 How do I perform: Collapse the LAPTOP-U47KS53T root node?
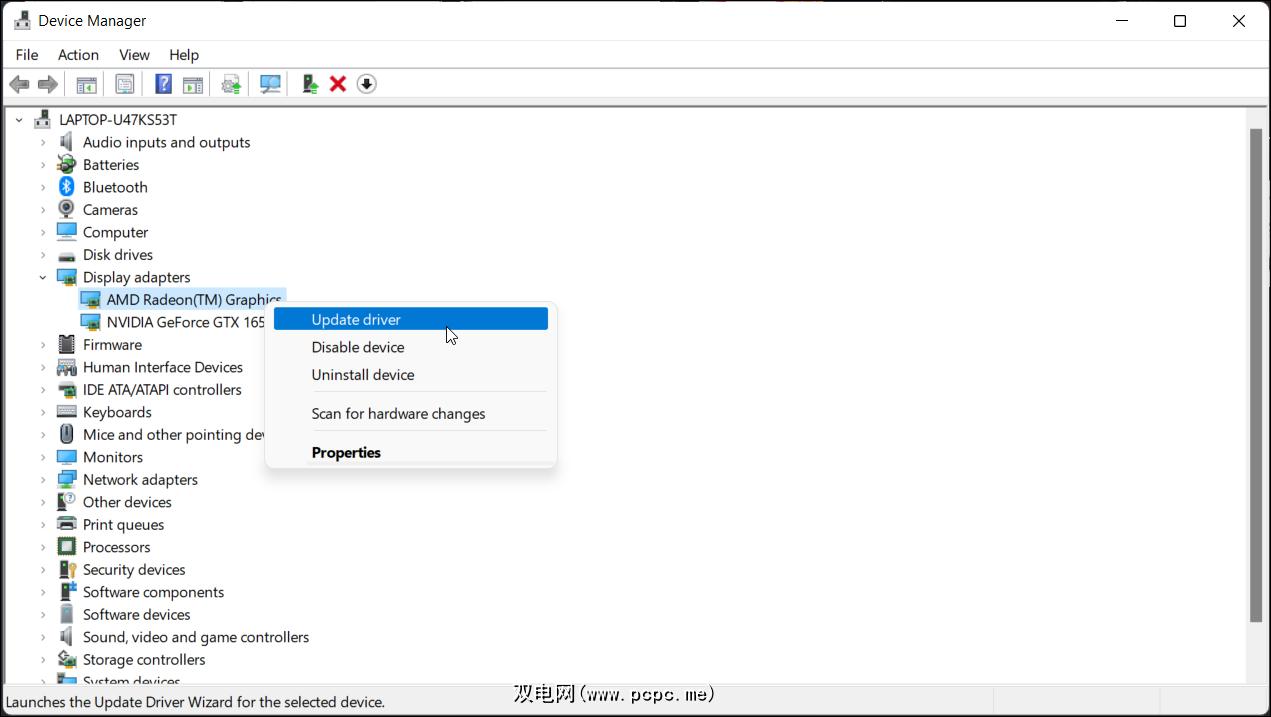tap(19, 120)
